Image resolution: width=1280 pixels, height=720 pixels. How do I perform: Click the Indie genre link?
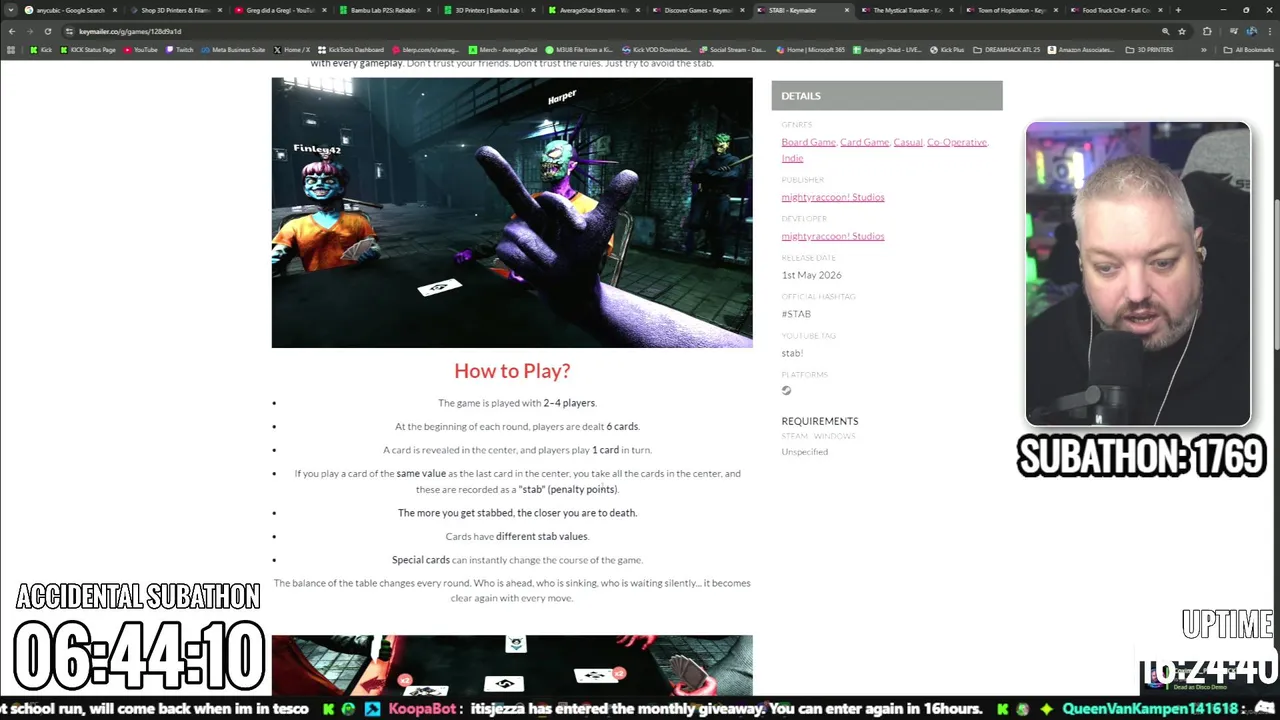[792, 158]
